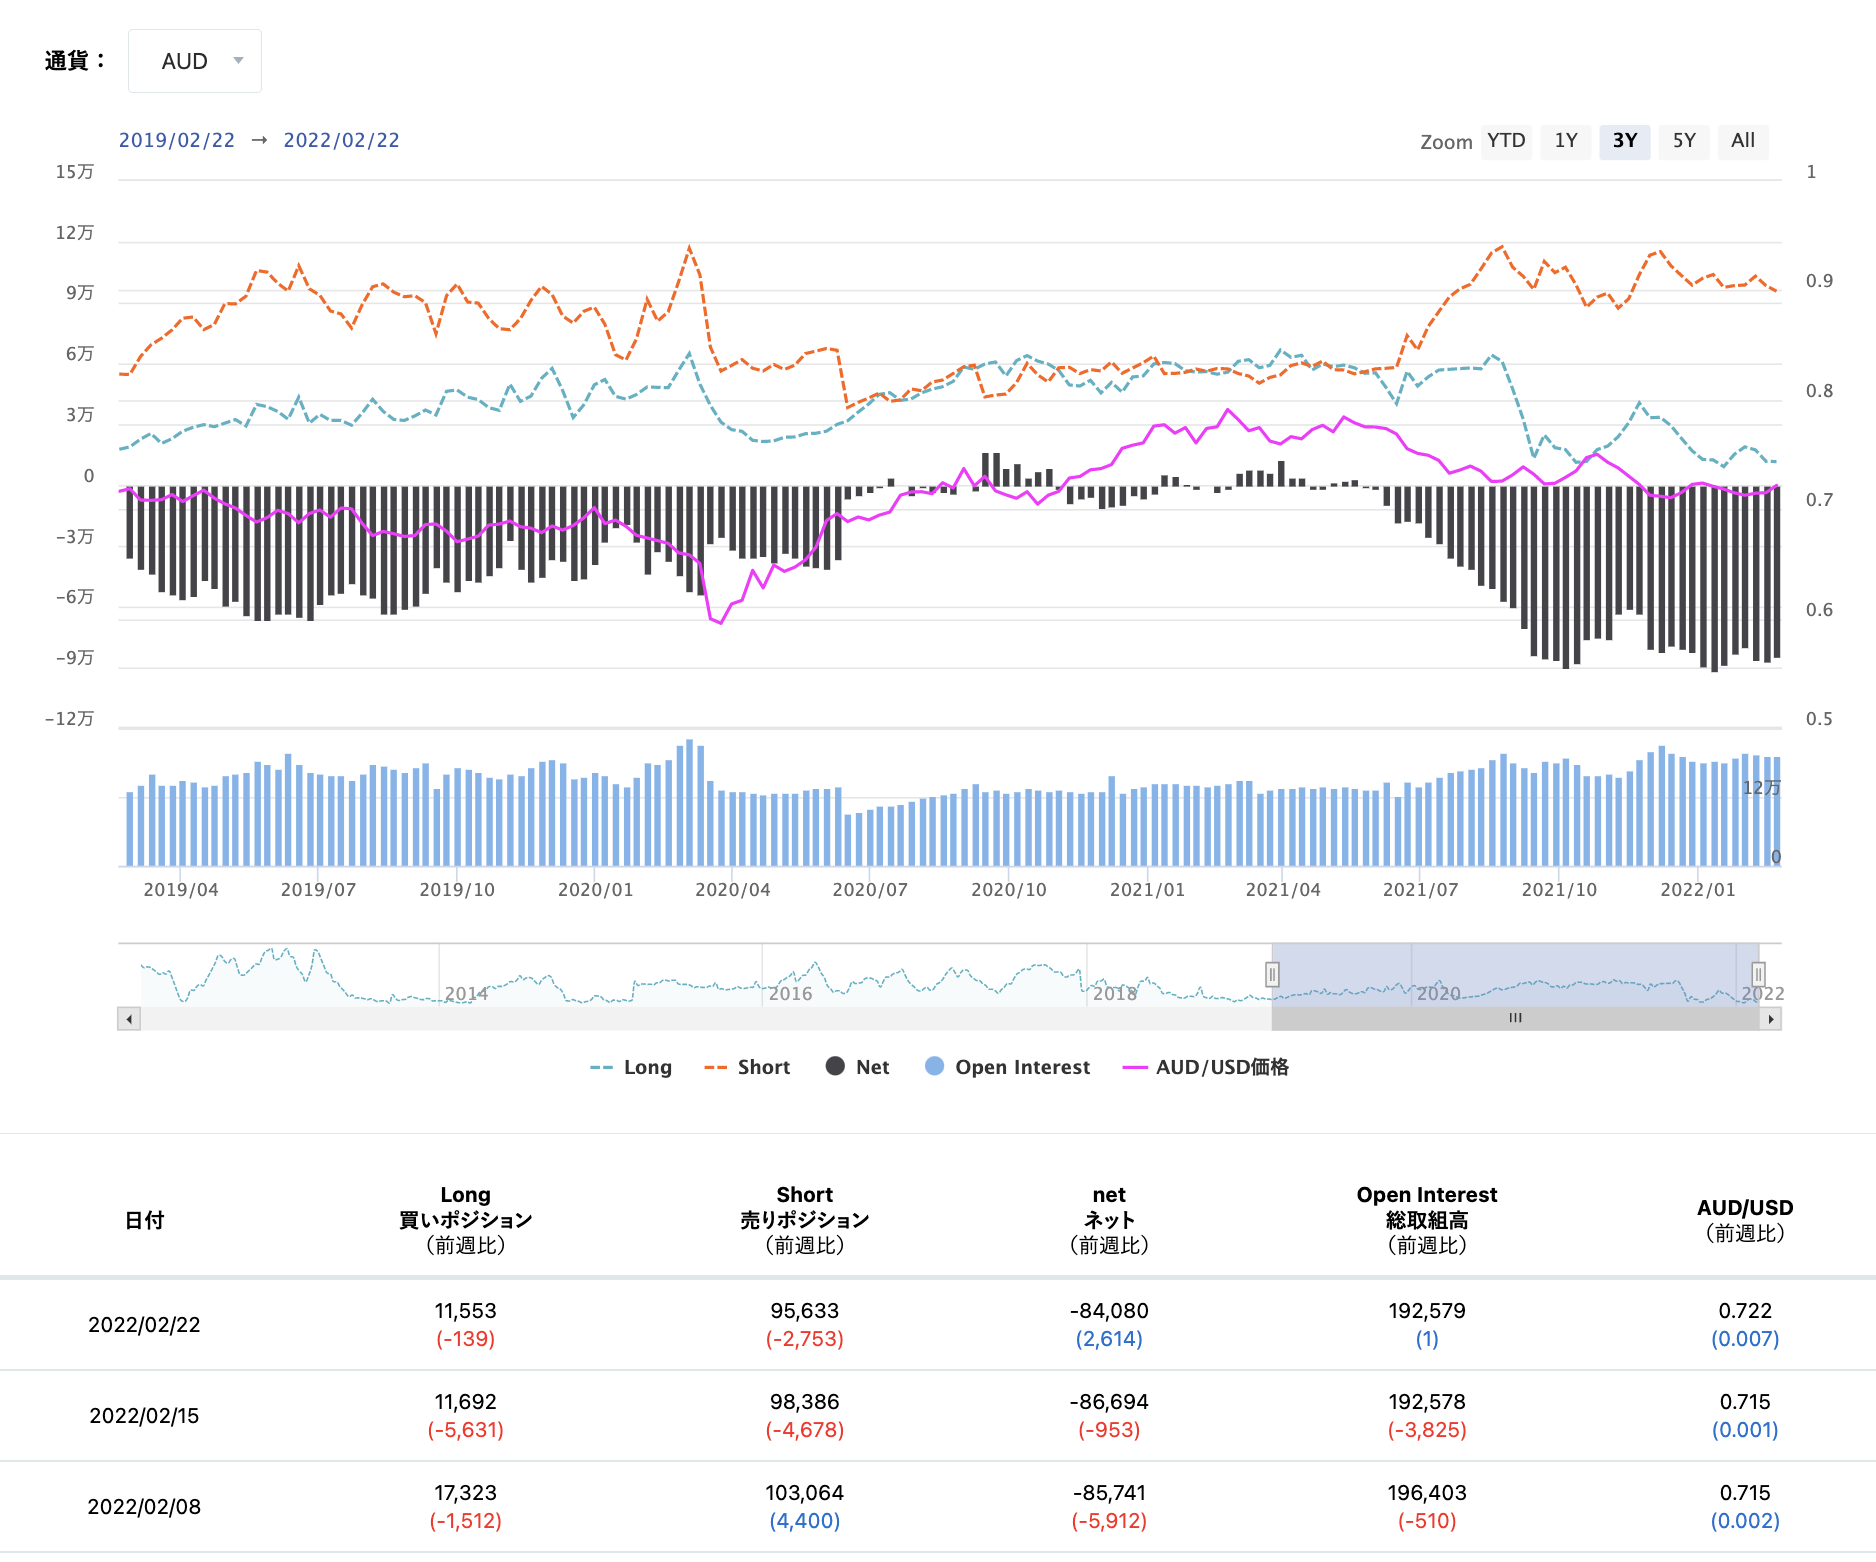Edit the end date 2022/02/22
Screen dimensions: 1876x1562
pyautogui.click(x=341, y=140)
